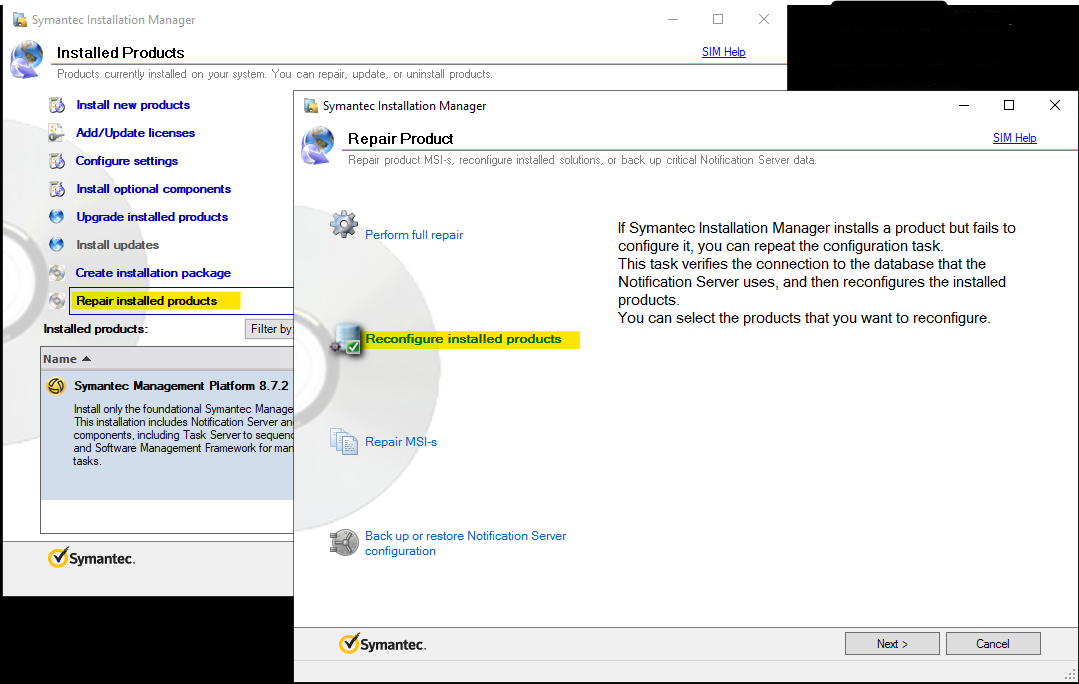Viewport: 1079px width, 684px height.
Task: Click the disc icon next to Create installation package
Action: click(x=57, y=273)
